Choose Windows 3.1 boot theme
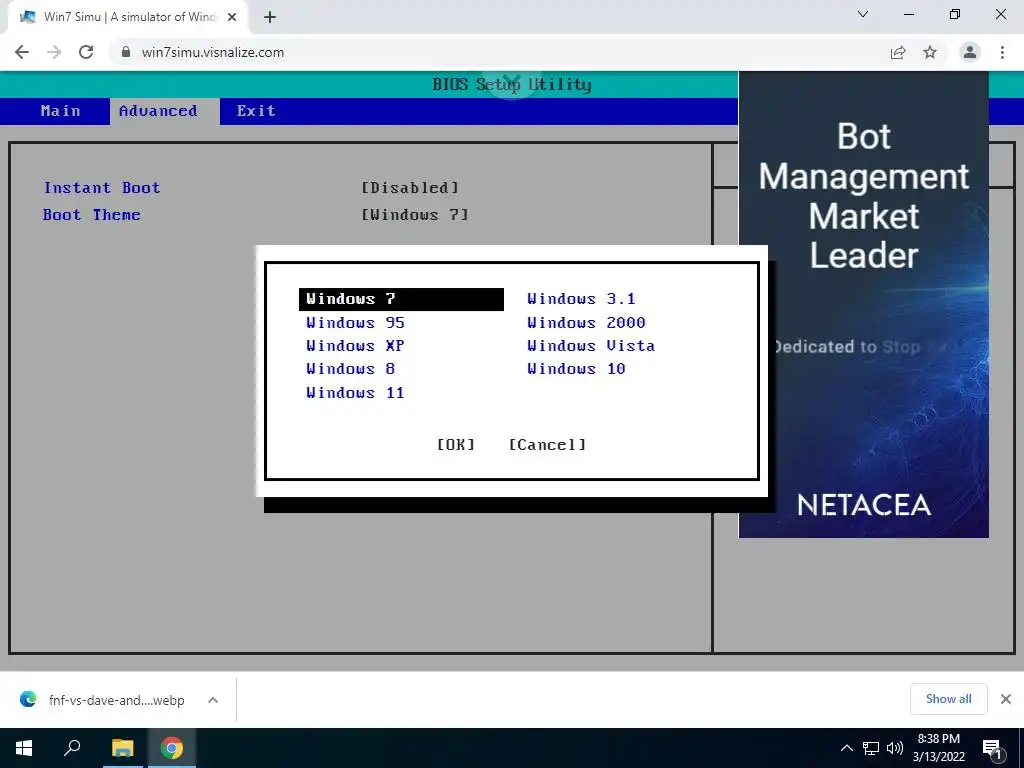 [581, 299]
